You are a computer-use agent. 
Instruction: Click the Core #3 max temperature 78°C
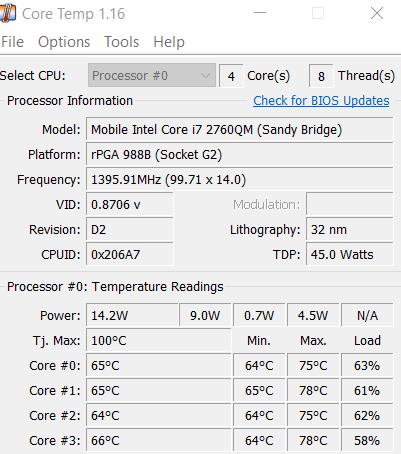pos(313,440)
